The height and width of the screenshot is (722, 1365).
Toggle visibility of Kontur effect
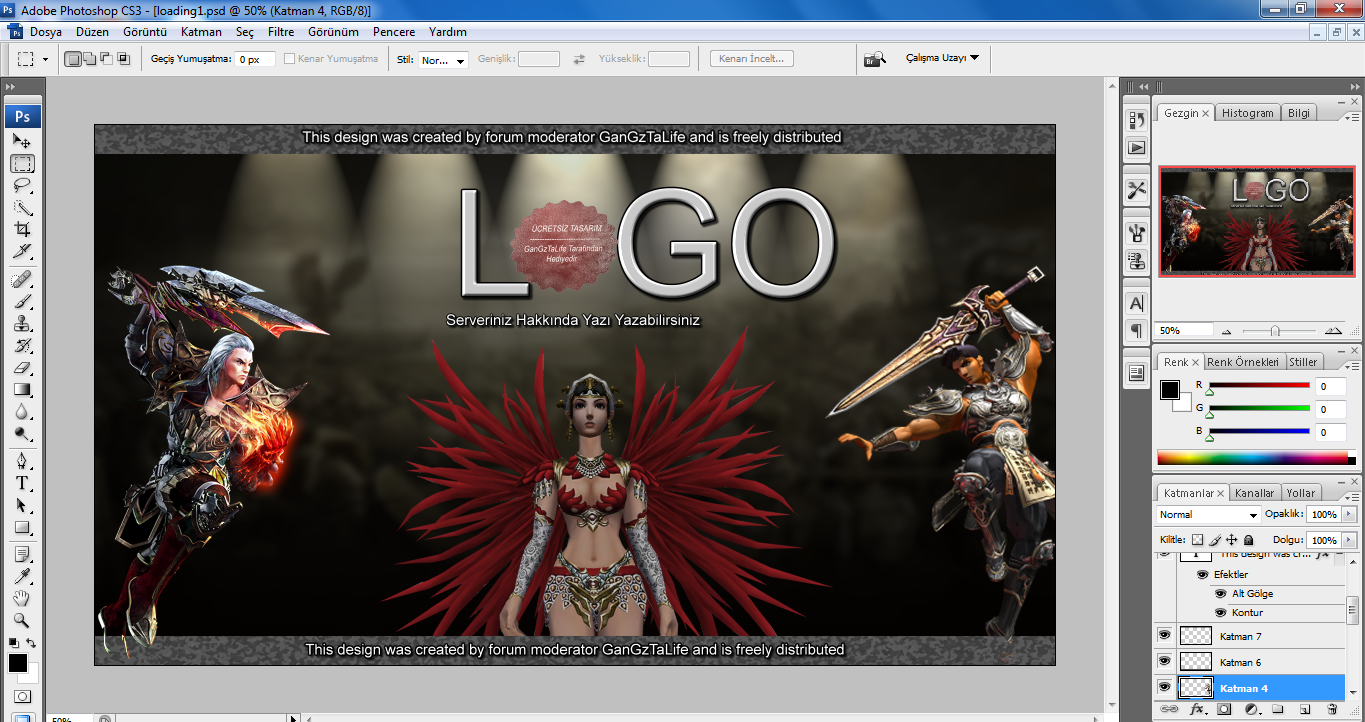[x=1221, y=612]
